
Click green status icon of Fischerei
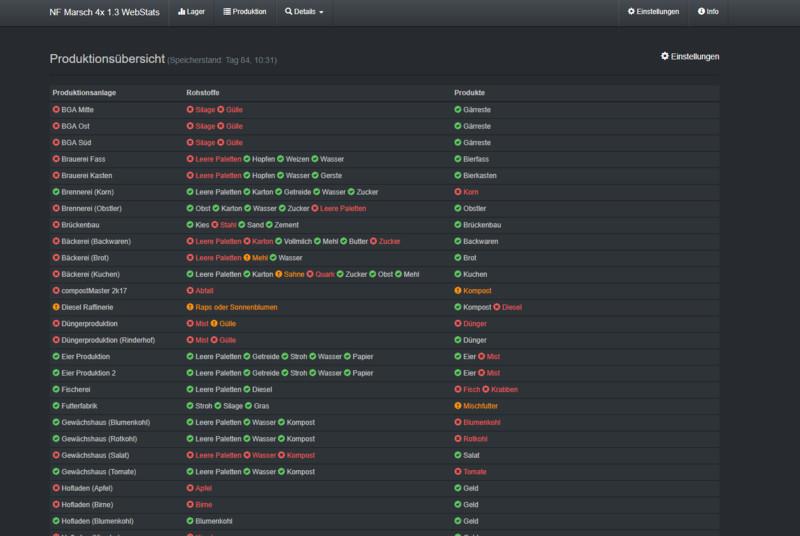pyautogui.click(x=56, y=389)
